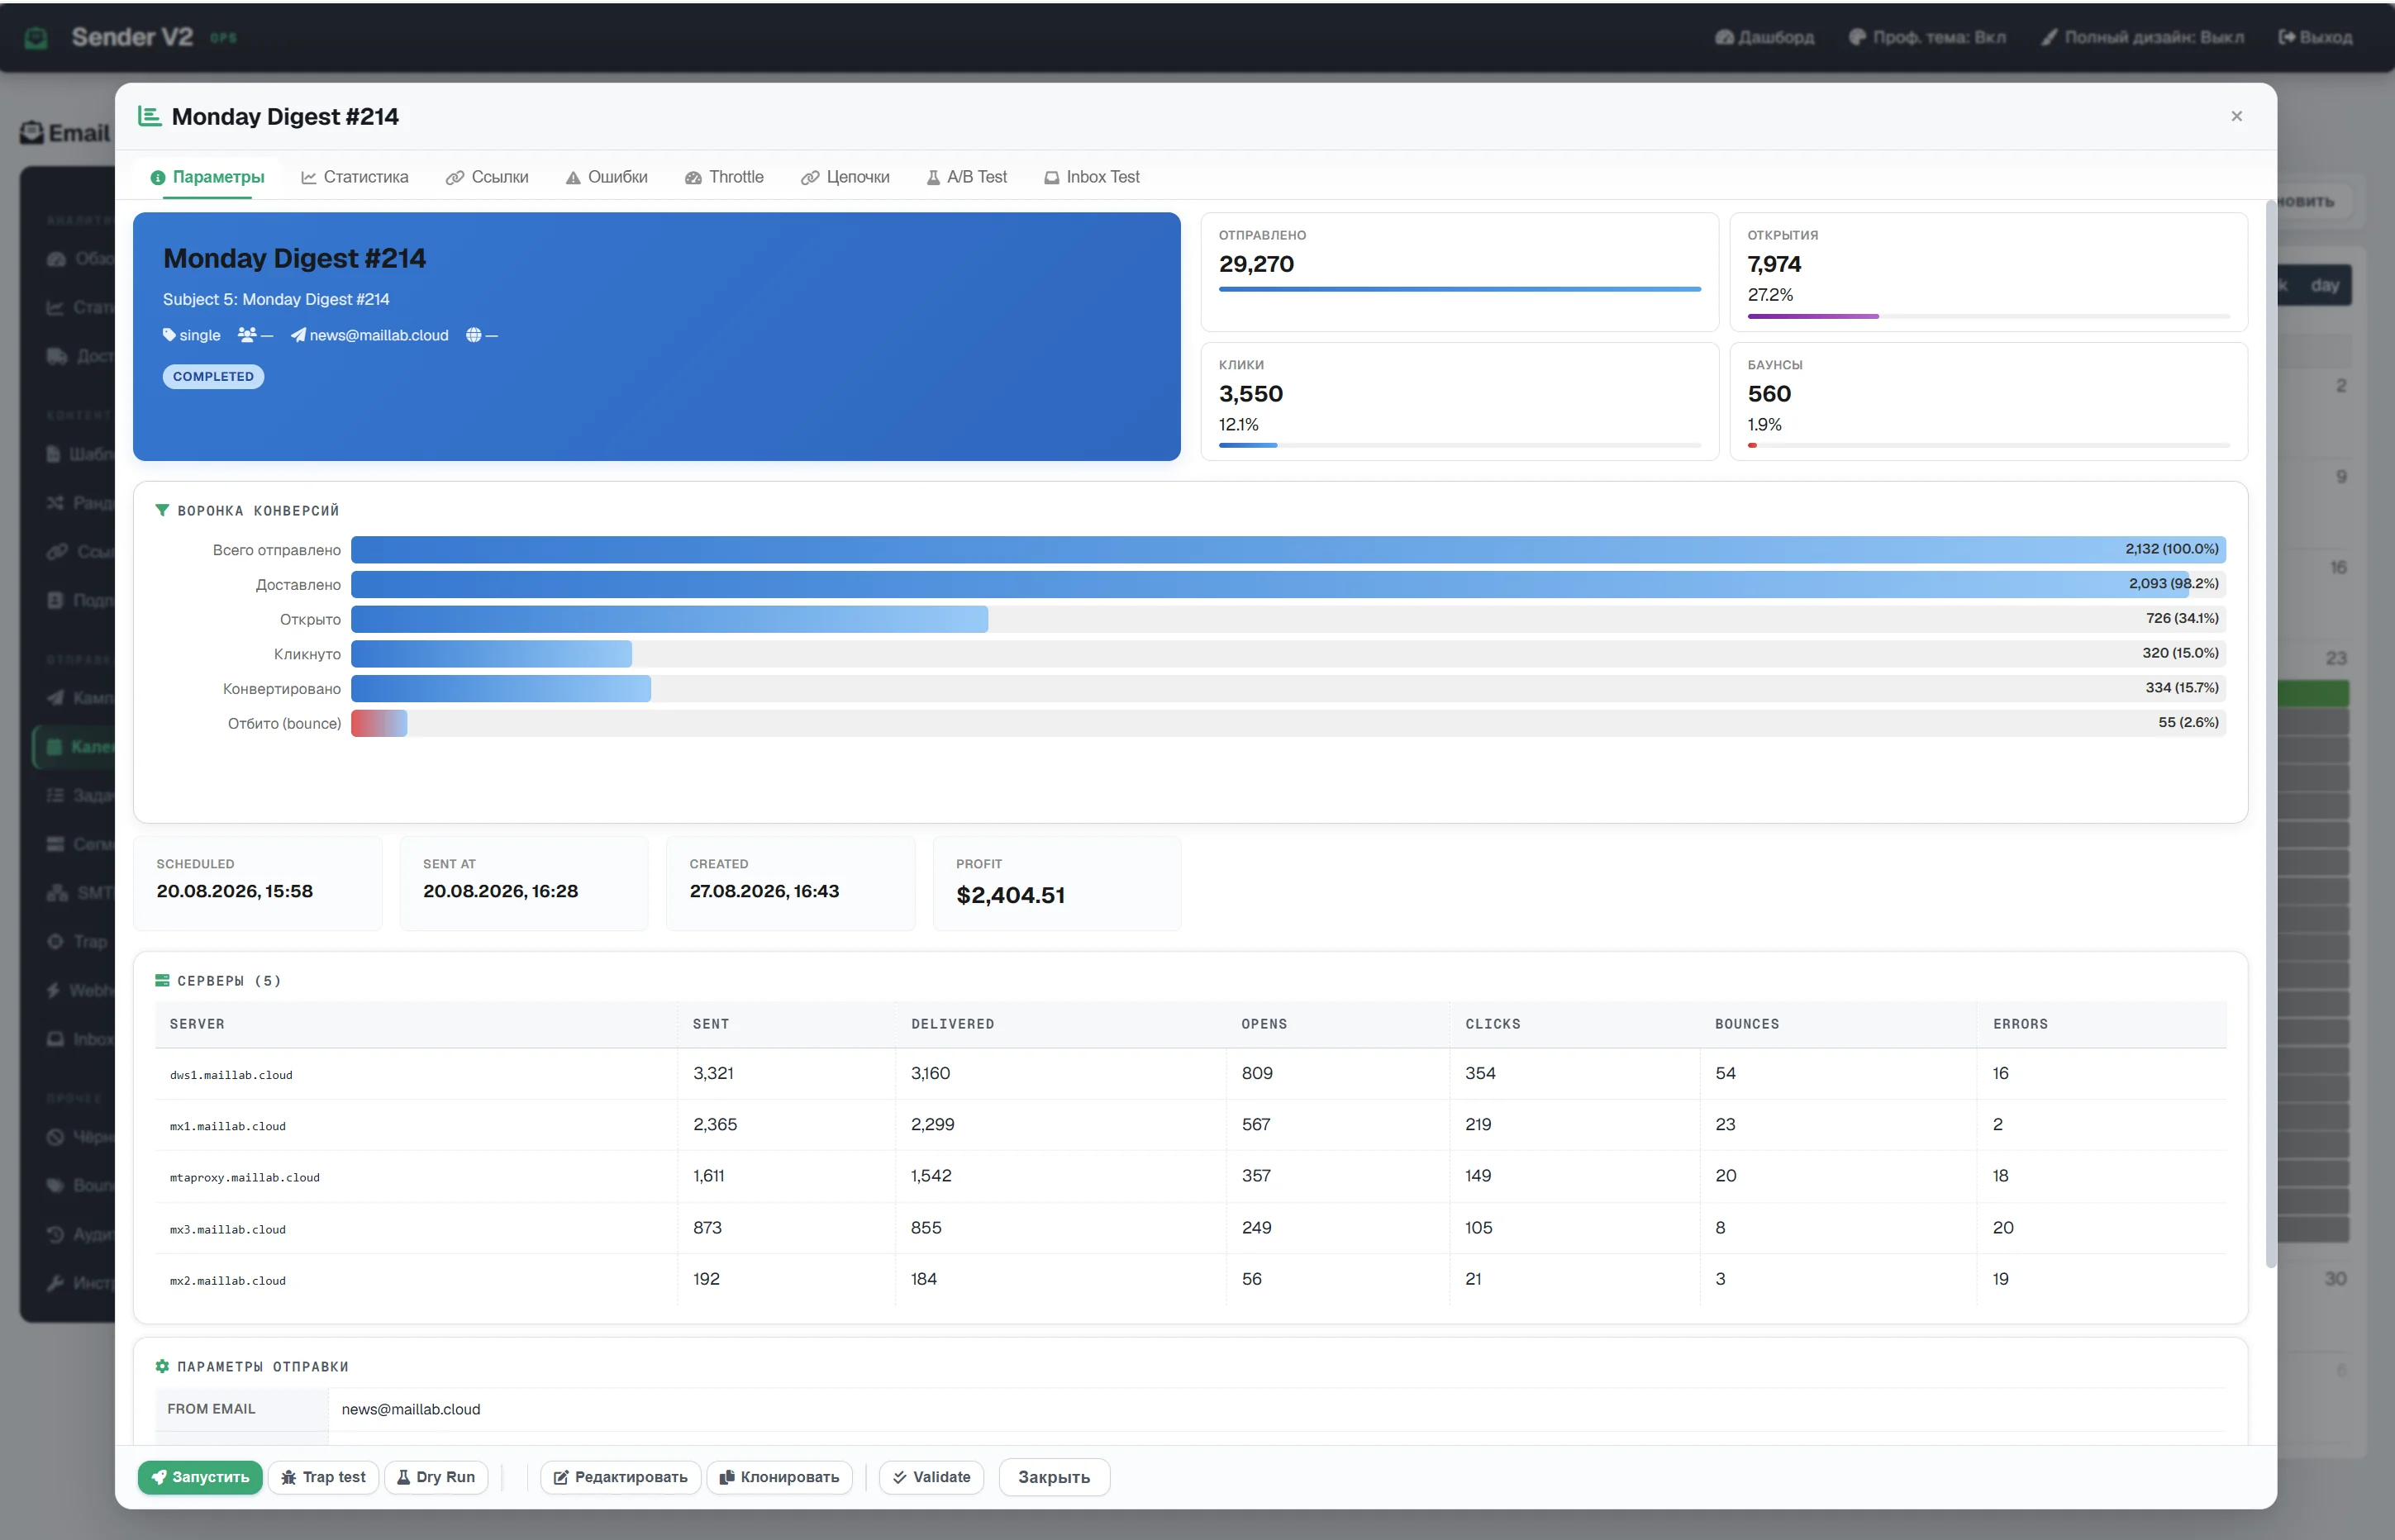Click the paper plane icon by news@maillab.cloud
Image resolution: width=2395 pixels, height=1540 pixels.
click(298, 335)
